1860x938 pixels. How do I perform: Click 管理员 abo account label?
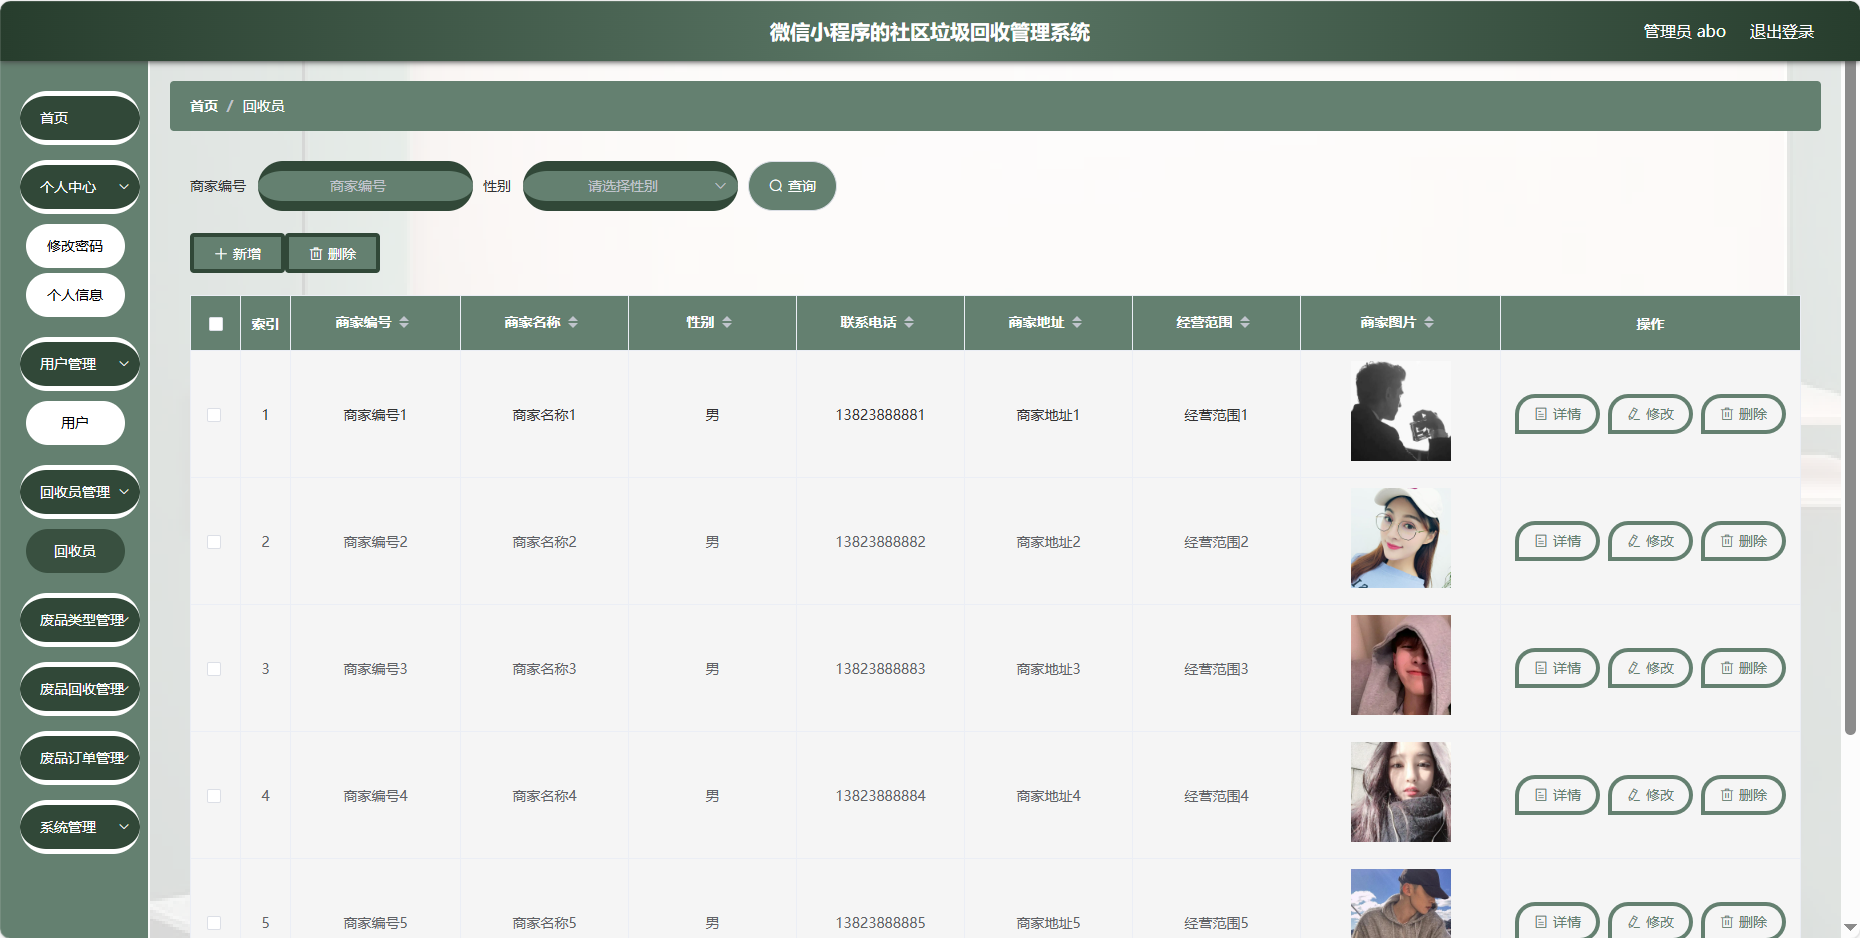pyautogui.click(x=1684, y=32)
